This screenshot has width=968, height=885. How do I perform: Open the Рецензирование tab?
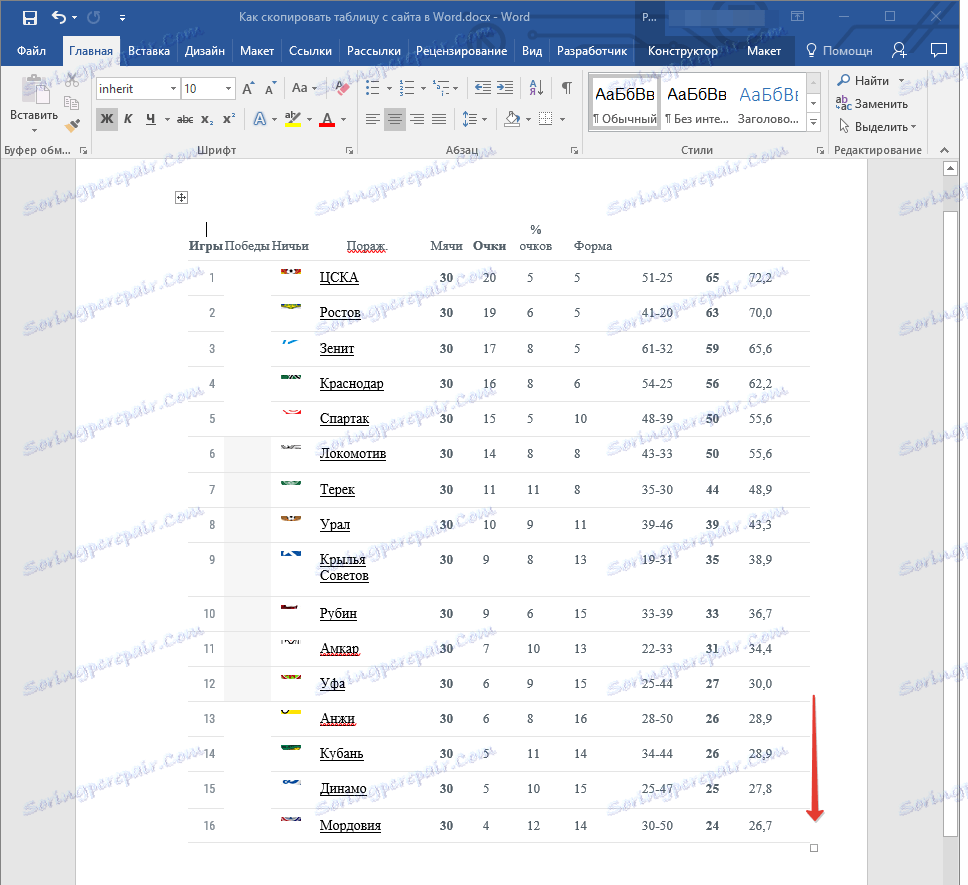point(461,51)
